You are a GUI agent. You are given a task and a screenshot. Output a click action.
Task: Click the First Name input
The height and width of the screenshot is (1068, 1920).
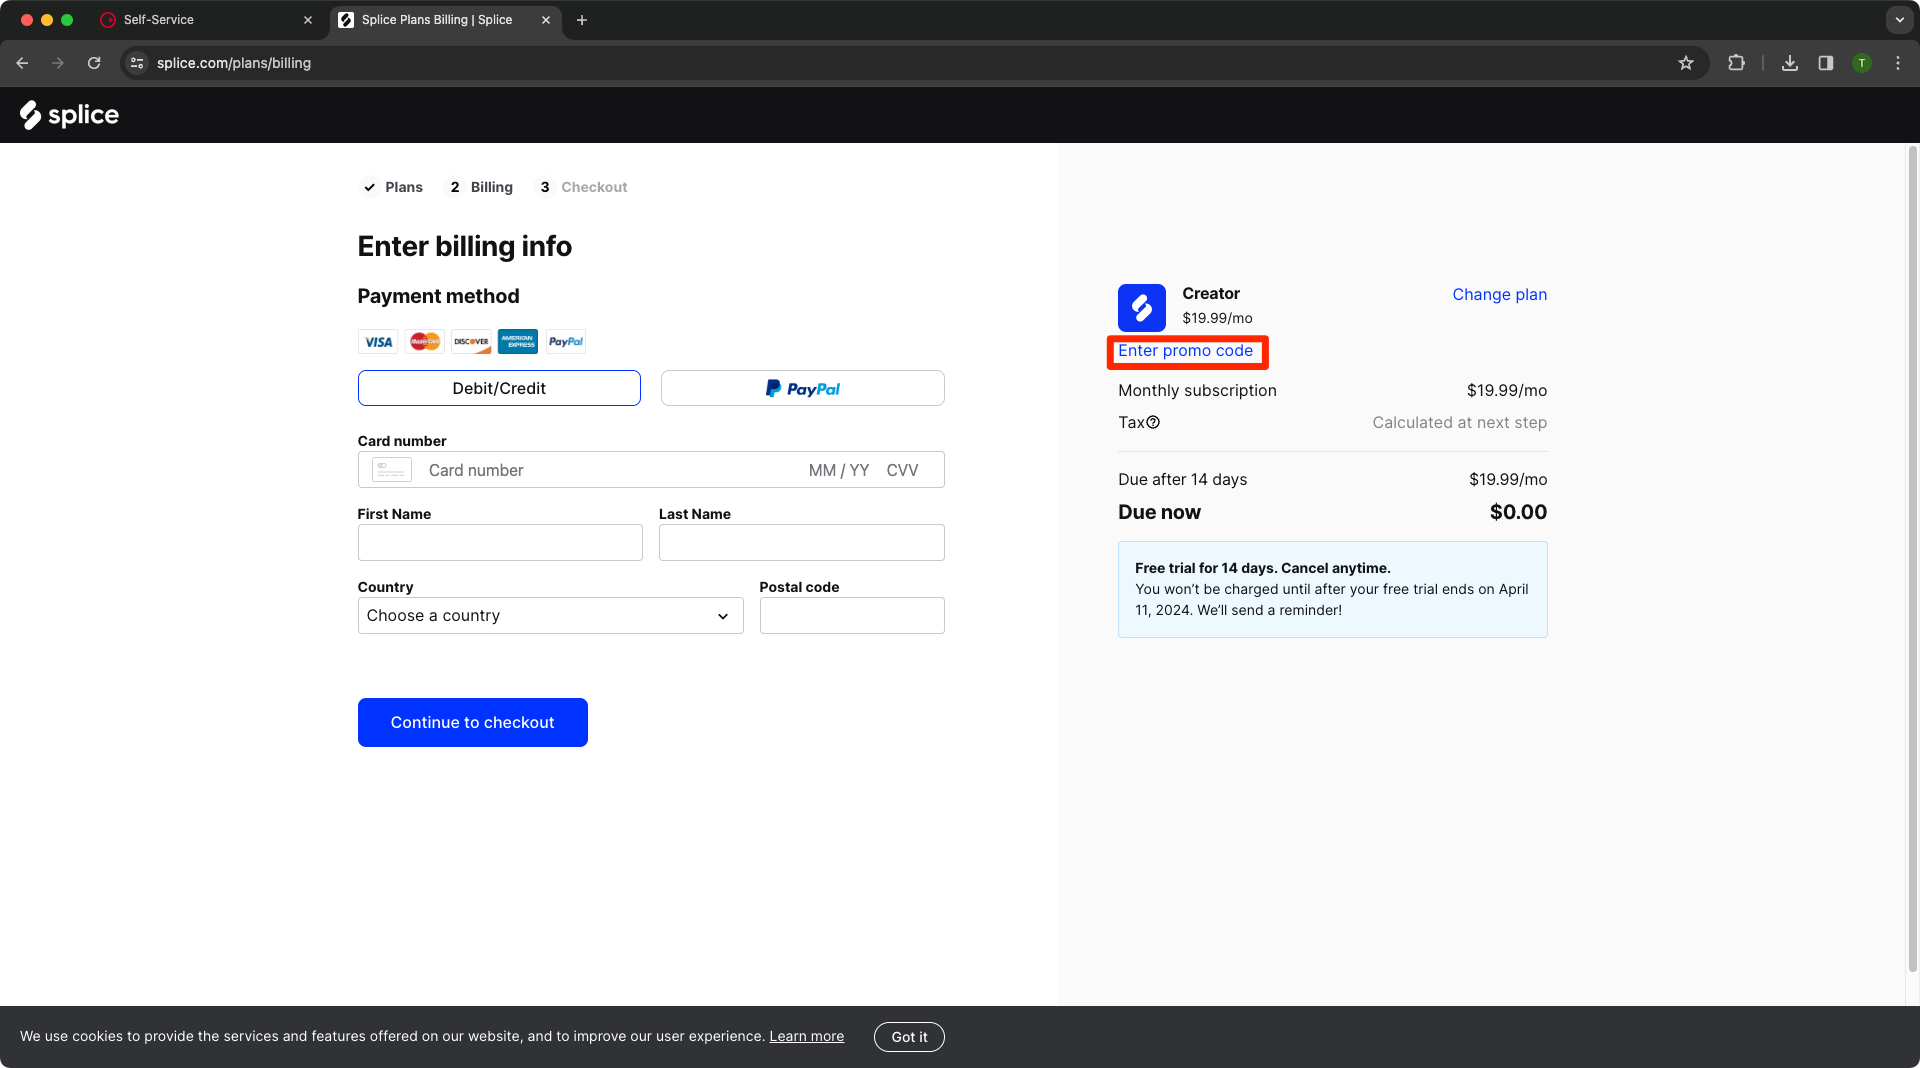click(x=500, y=543)
